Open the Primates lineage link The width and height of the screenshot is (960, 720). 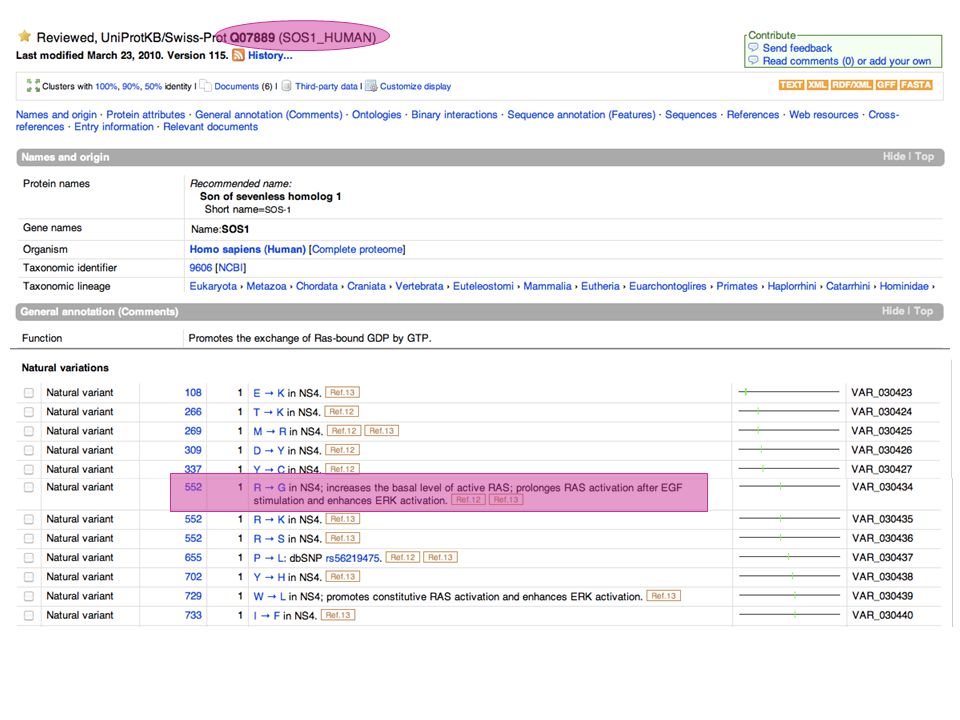click(737, 286)
